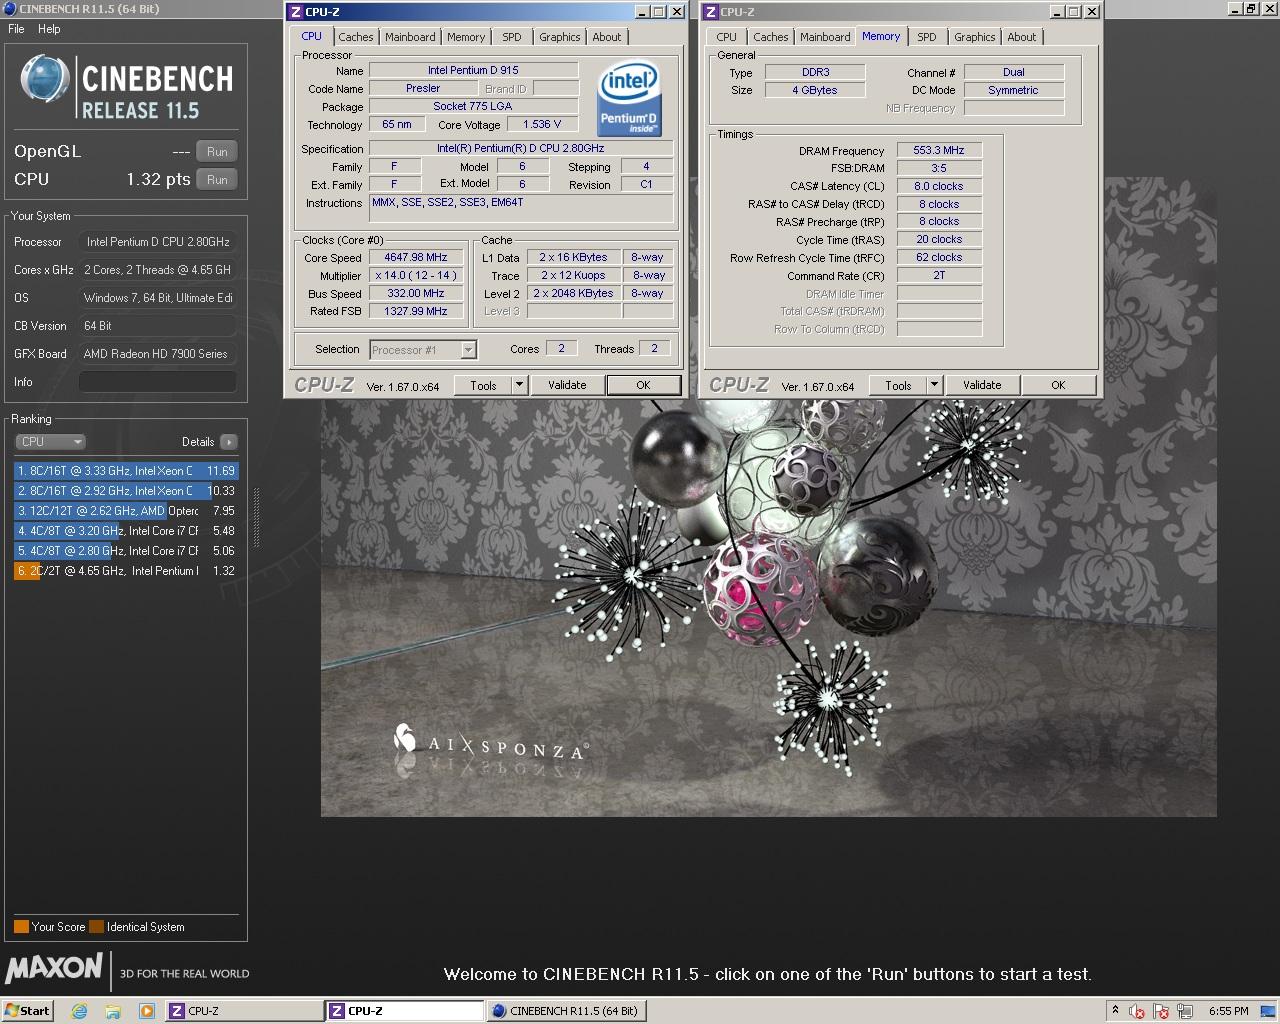Select ranking row 4C/8T @ 3.20 GHz

[126, 531]
